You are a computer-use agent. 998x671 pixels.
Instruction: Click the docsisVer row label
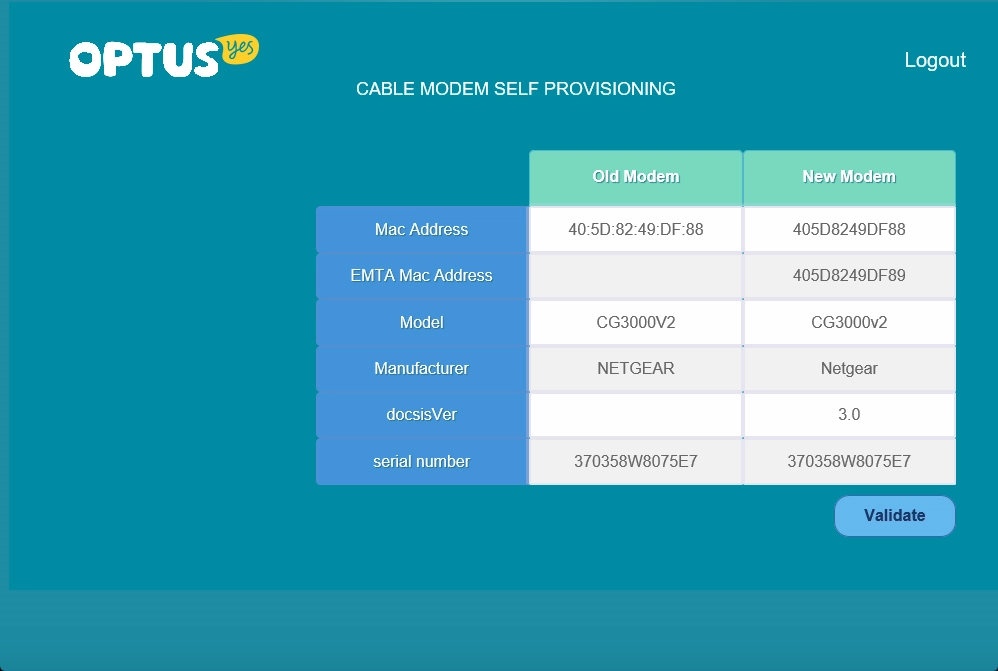pos(421,414)
